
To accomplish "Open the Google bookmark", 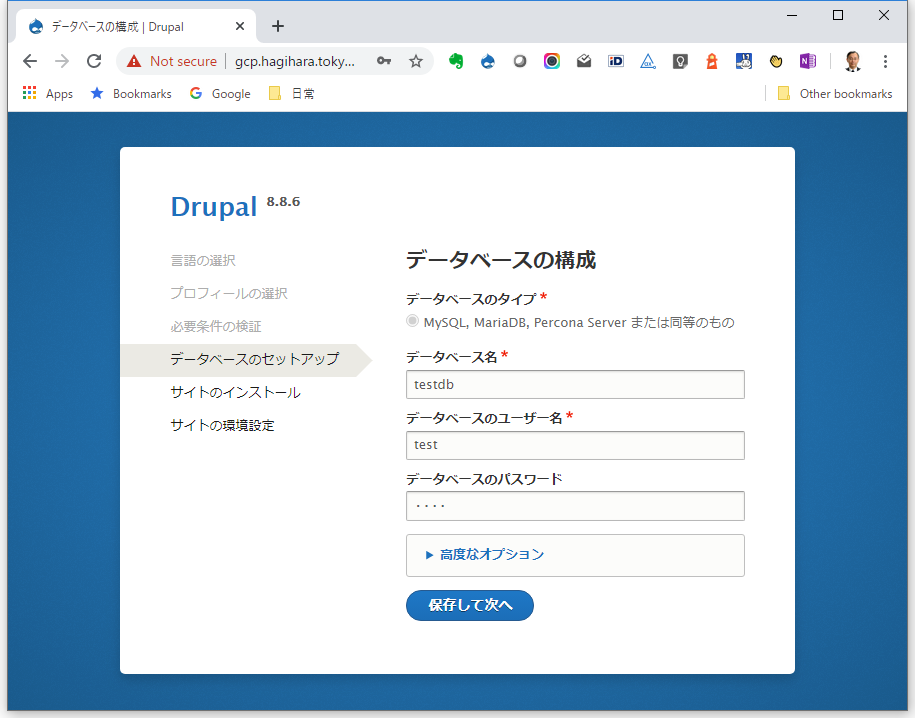I will (220, 93).
